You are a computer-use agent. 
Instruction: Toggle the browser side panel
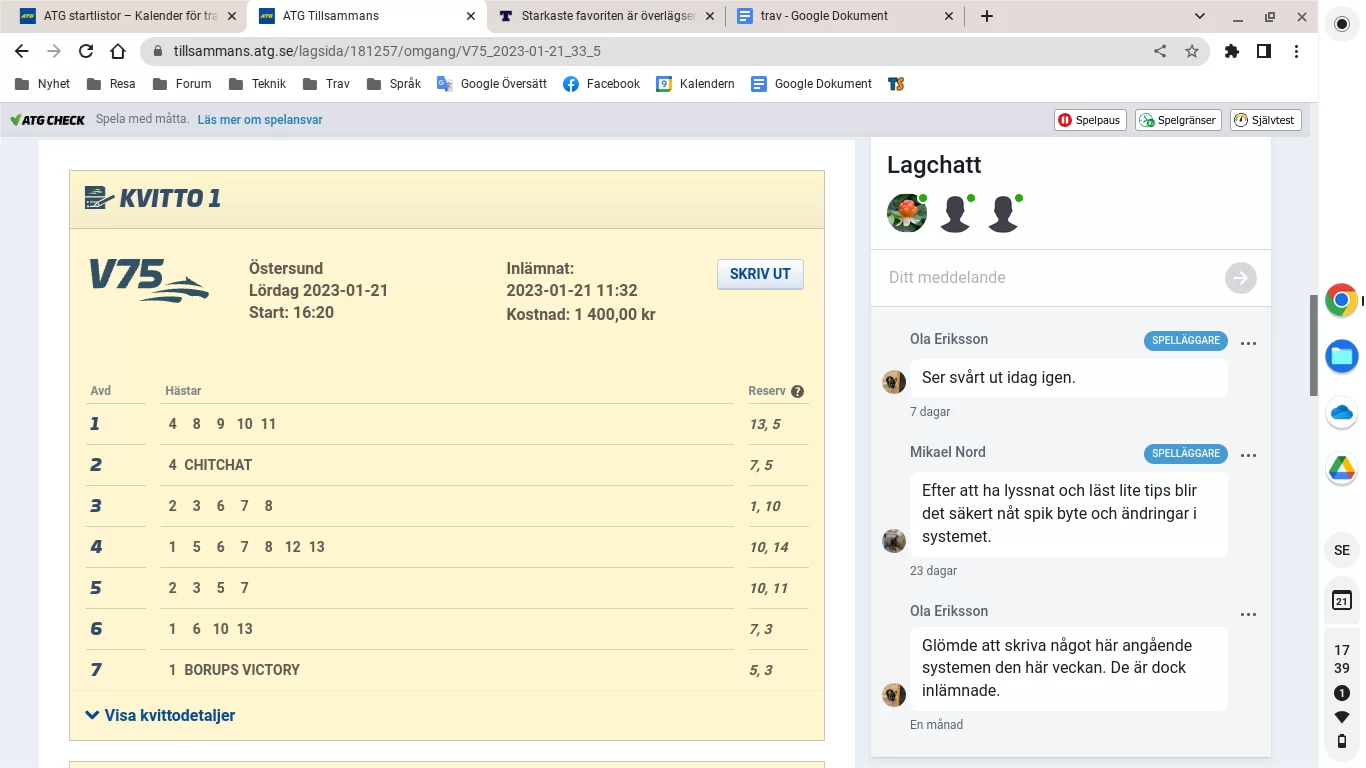click(x=1264, y=51)
